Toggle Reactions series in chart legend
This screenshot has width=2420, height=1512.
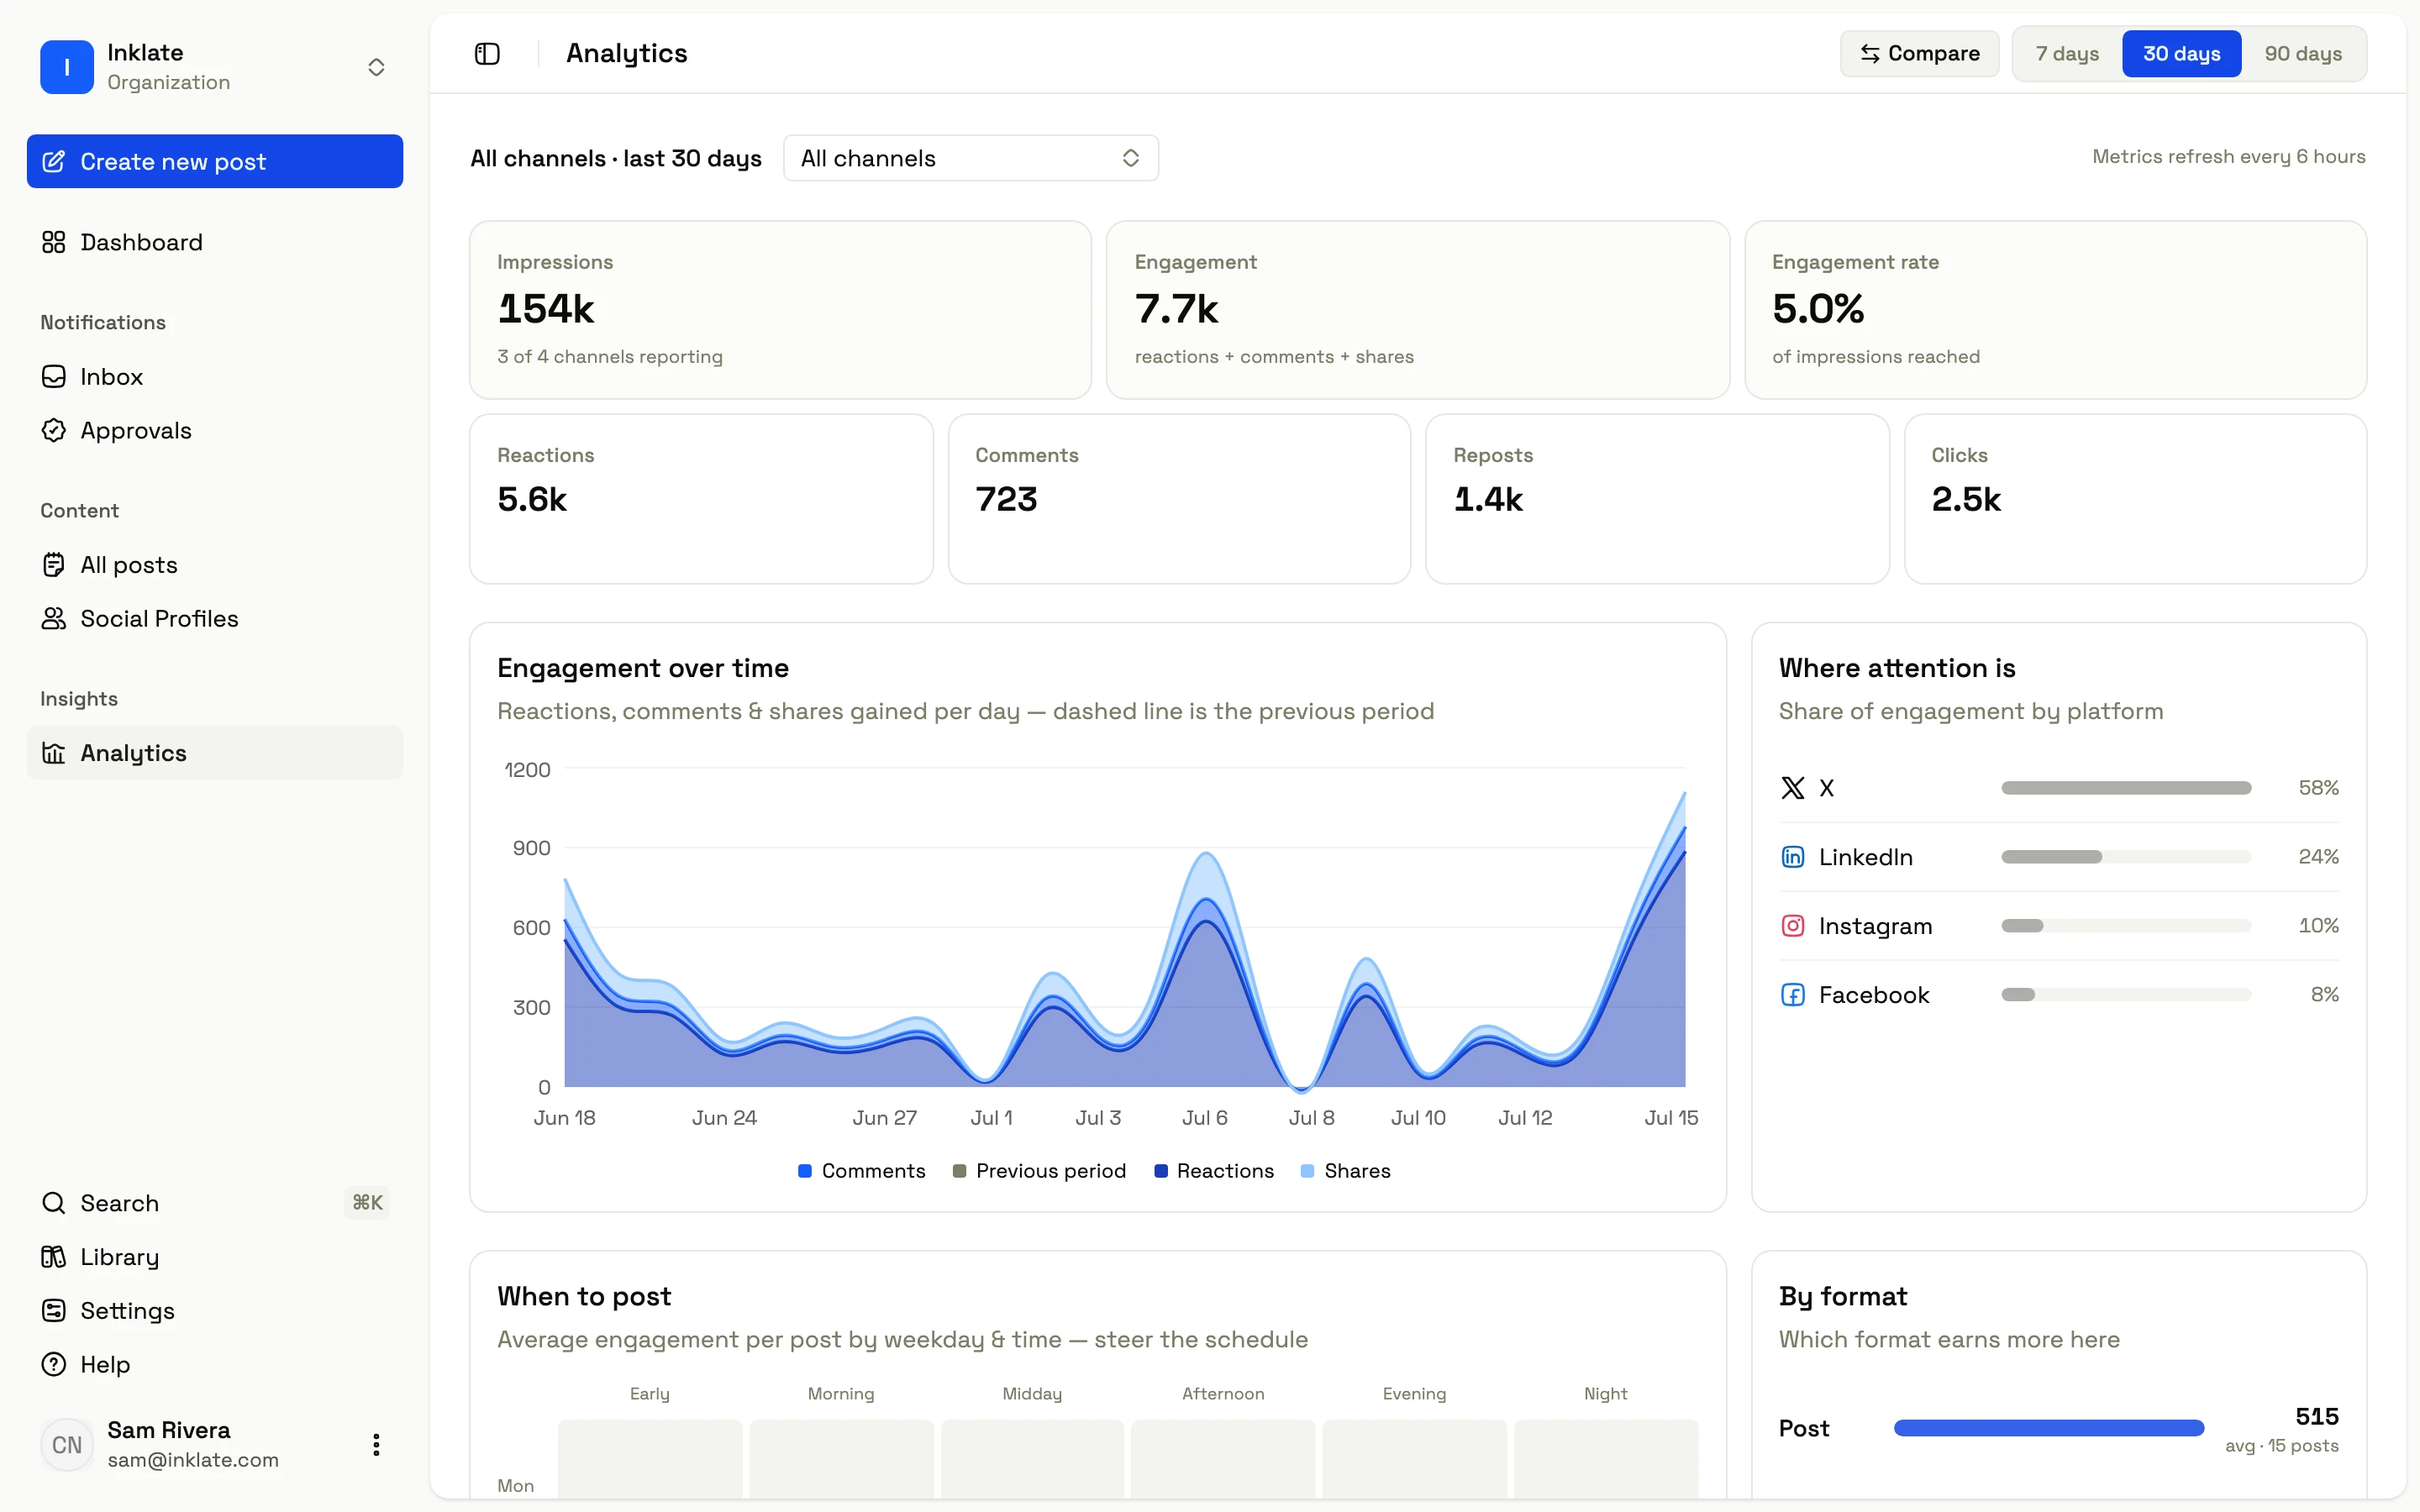coord(1214,1171)
